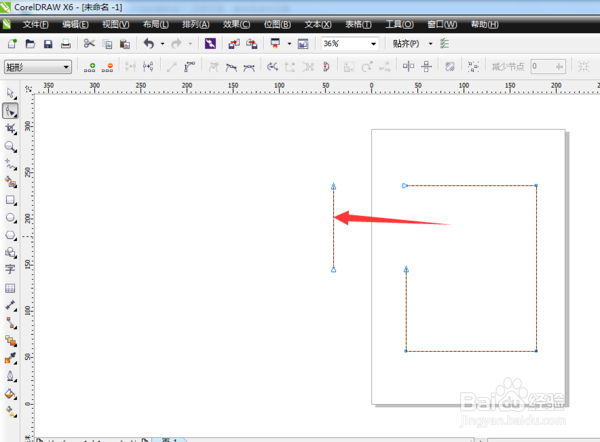Screen dimensions: 600x442
Task: Reflect nodes horizontally icon
Action: (x=408, y=67)
